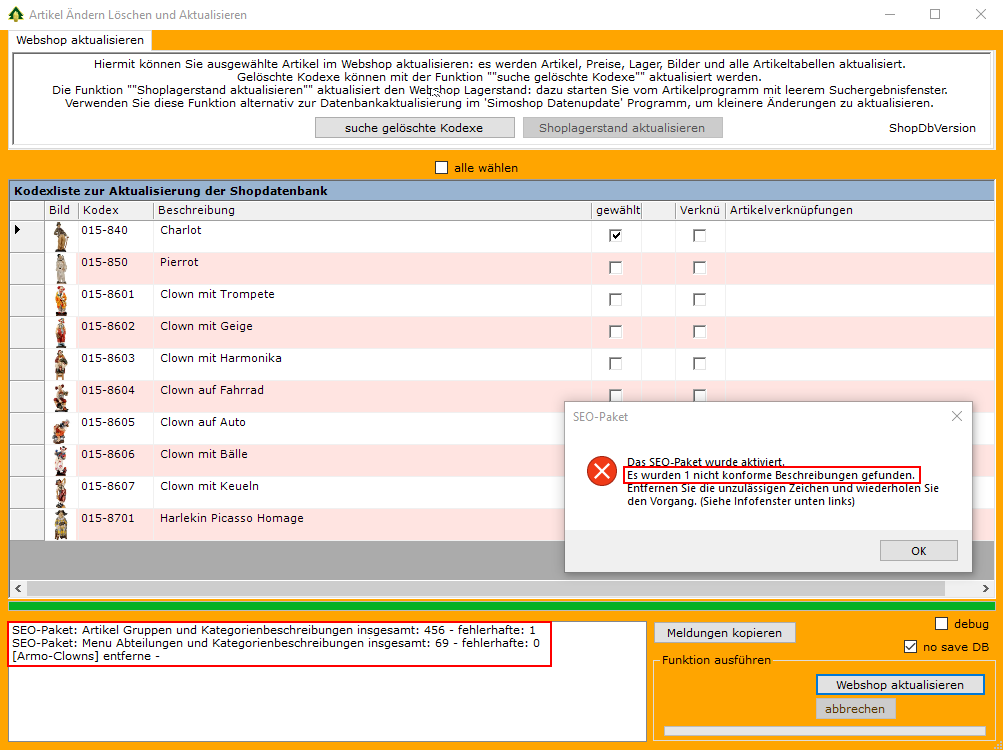Enable the 'alle wählen' checkbox
The width and height of the screenshot is (1003, 750).
tap(442, 168)
